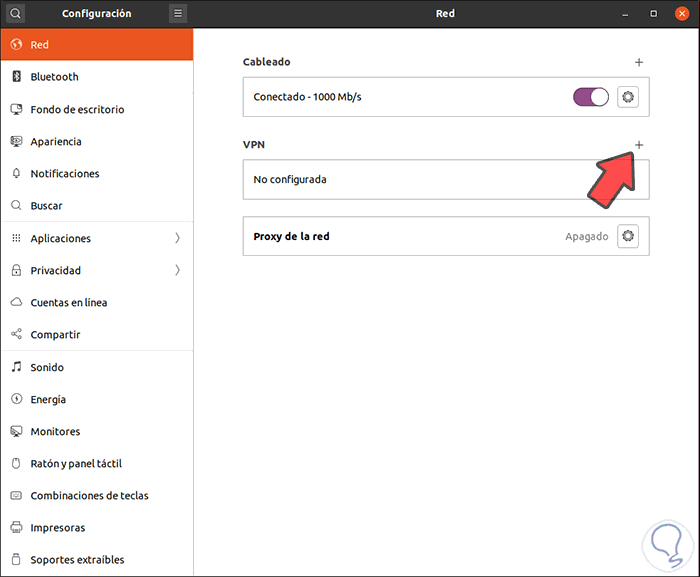Toggle the wired connection switch off
700x577 pixels.
click(x=591, y=97)
